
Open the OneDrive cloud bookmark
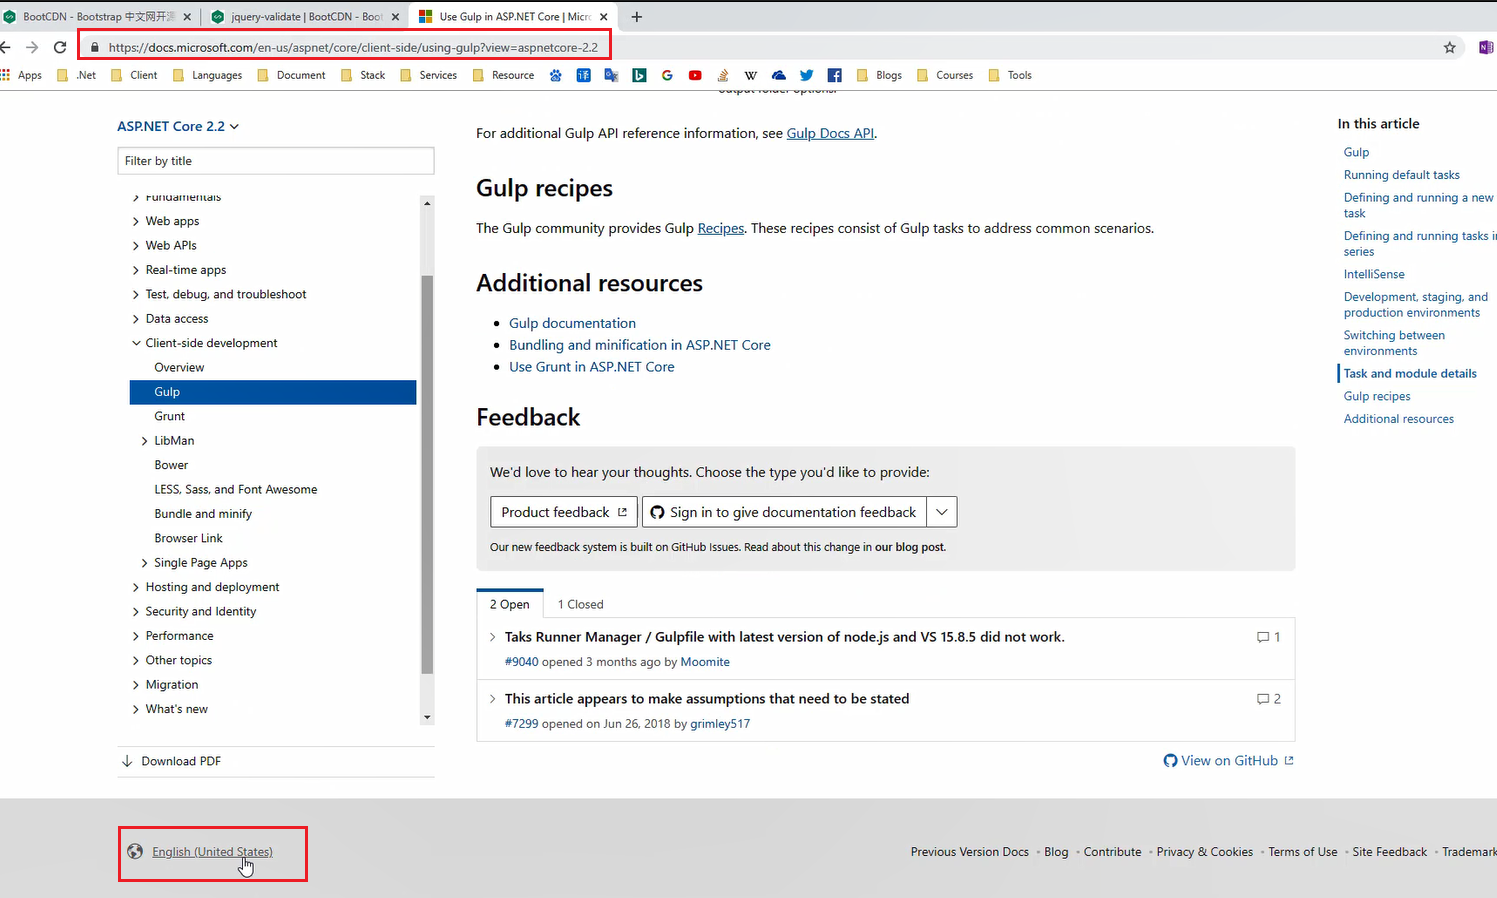[x=779, y=75]
